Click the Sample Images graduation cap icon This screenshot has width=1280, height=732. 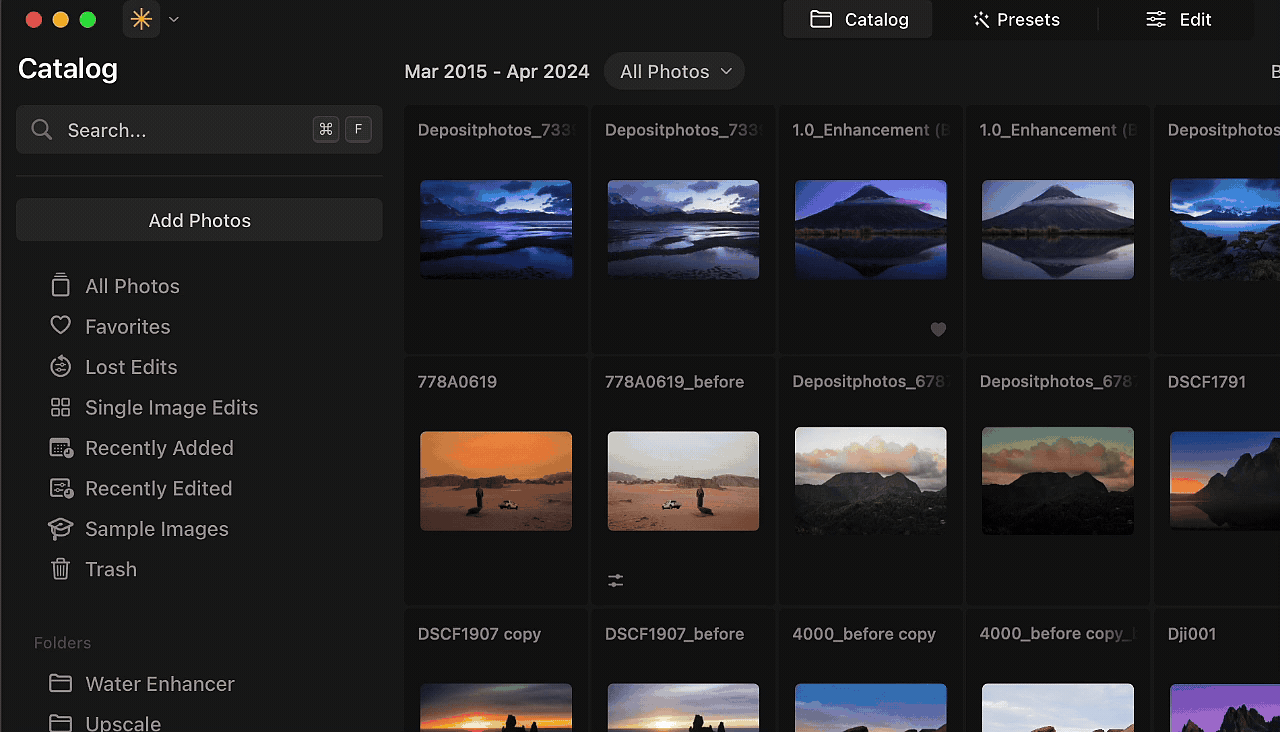(61, 529)
